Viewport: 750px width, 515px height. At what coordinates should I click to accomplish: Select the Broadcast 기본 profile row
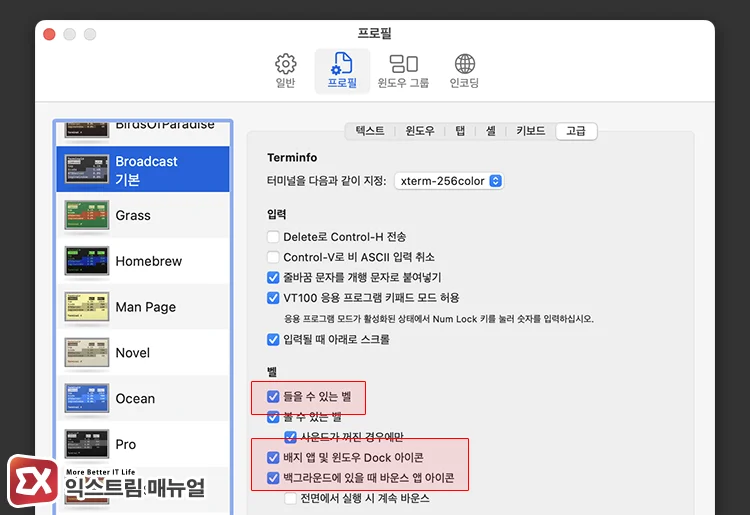(x=143, y=169)
